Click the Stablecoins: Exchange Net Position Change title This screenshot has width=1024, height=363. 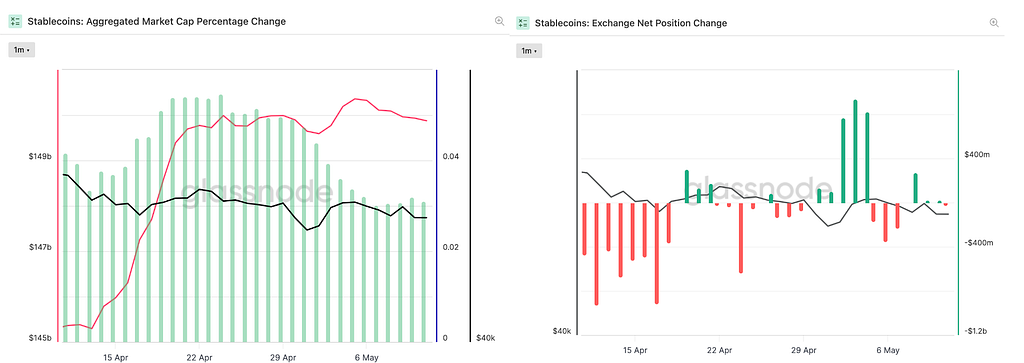tap(631, 23)
